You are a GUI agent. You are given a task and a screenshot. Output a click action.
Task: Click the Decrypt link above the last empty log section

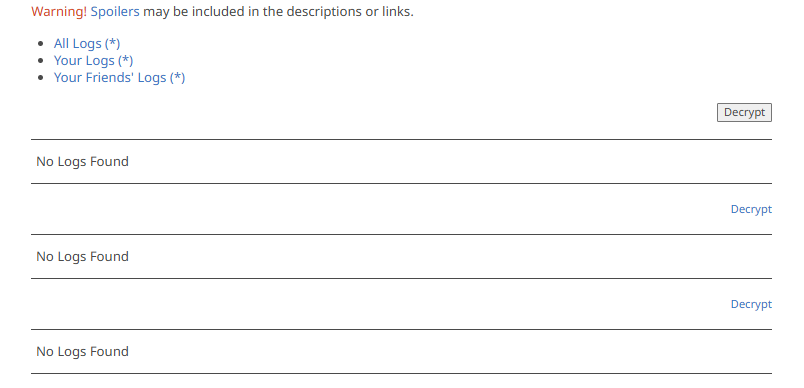751,304
